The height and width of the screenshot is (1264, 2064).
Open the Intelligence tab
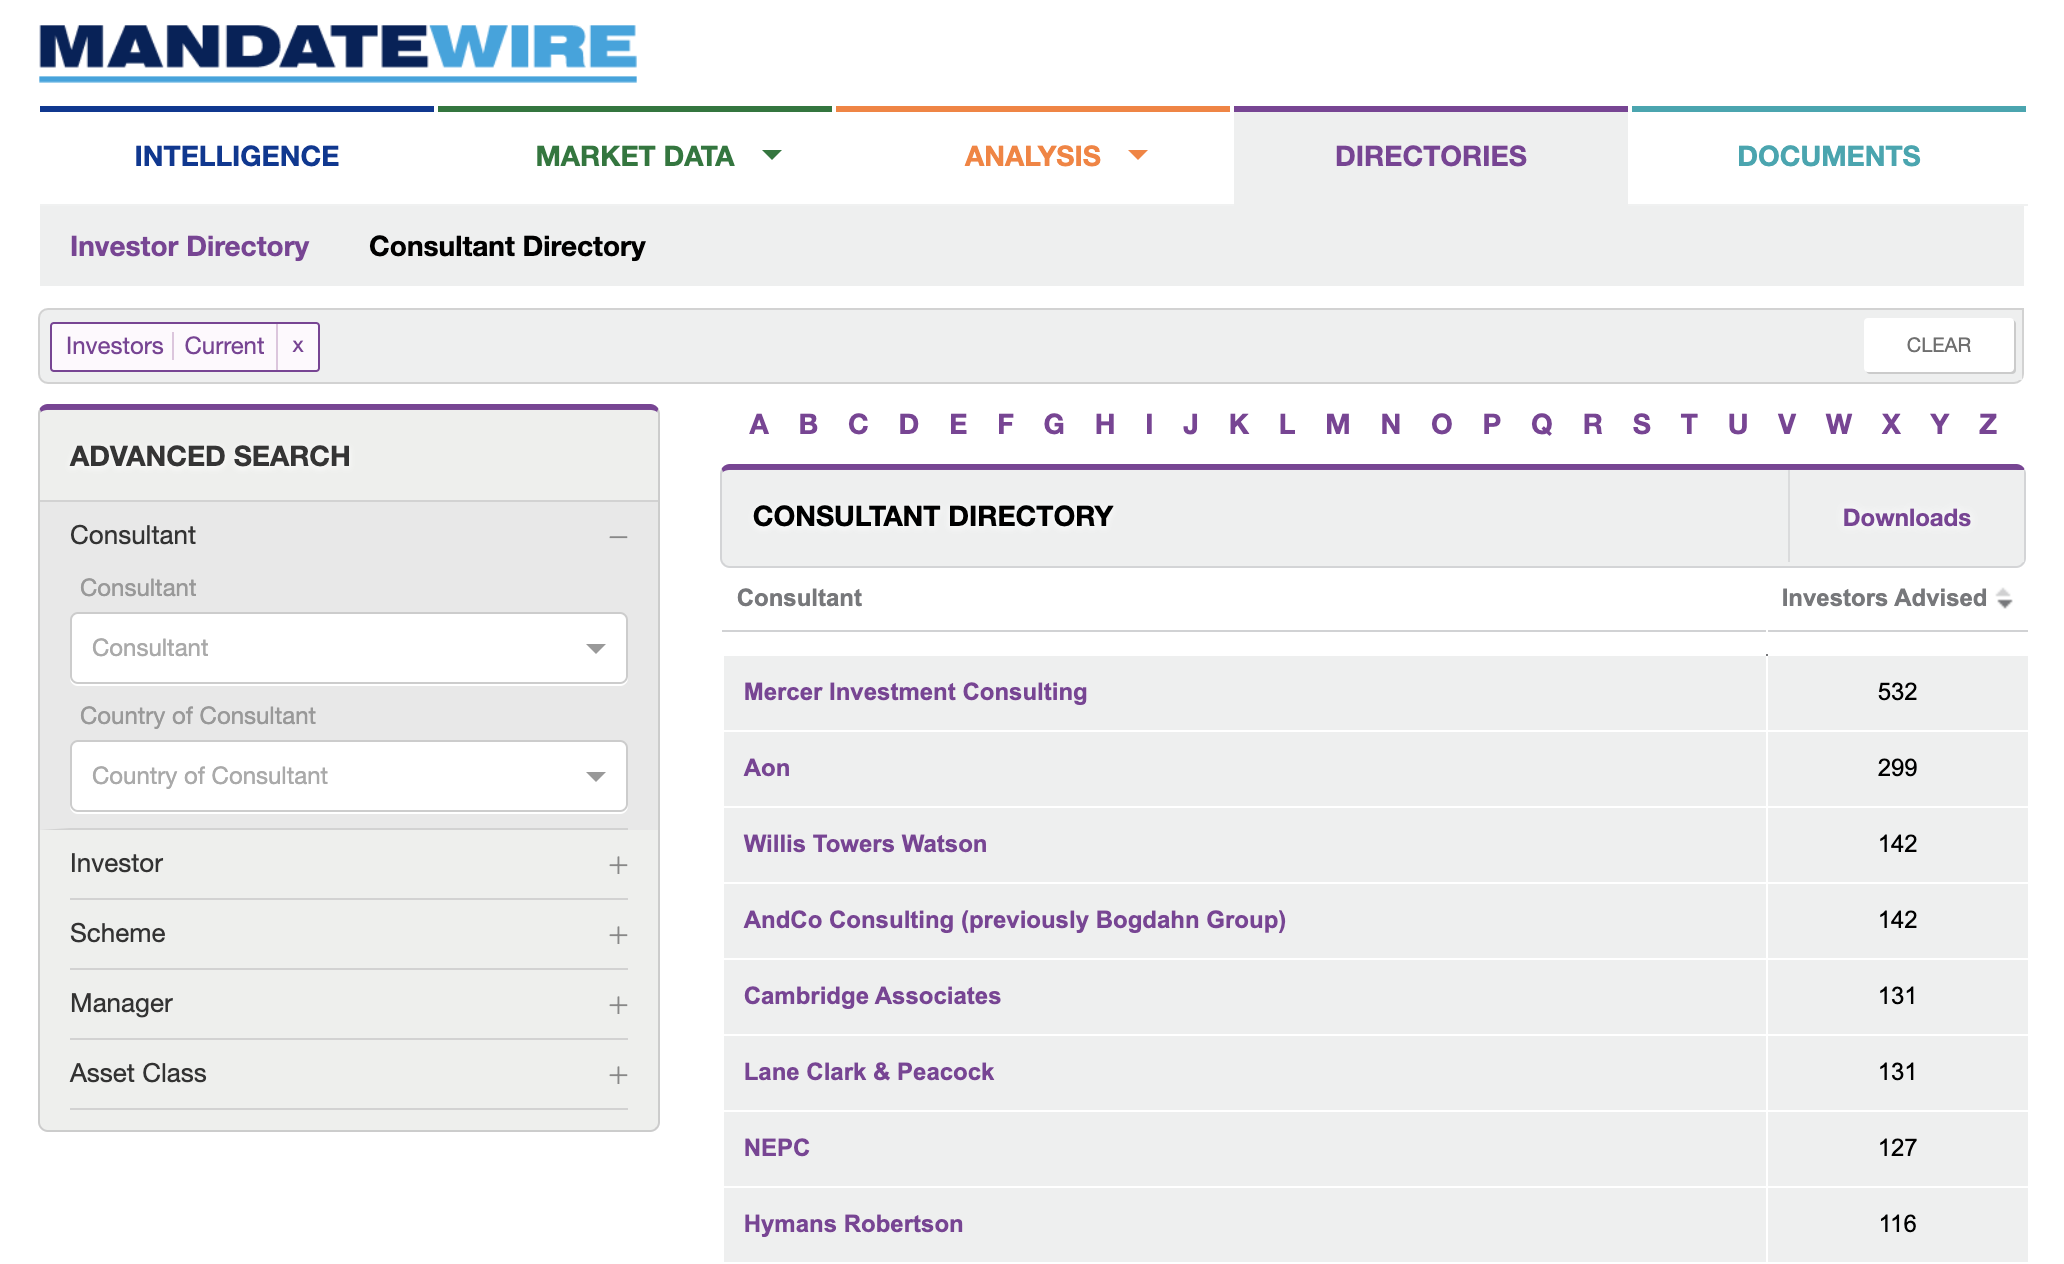[x=237, y=156]
